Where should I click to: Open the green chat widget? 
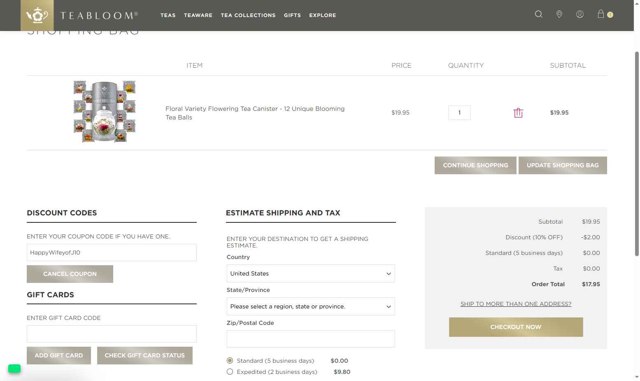tap(14, 369)
